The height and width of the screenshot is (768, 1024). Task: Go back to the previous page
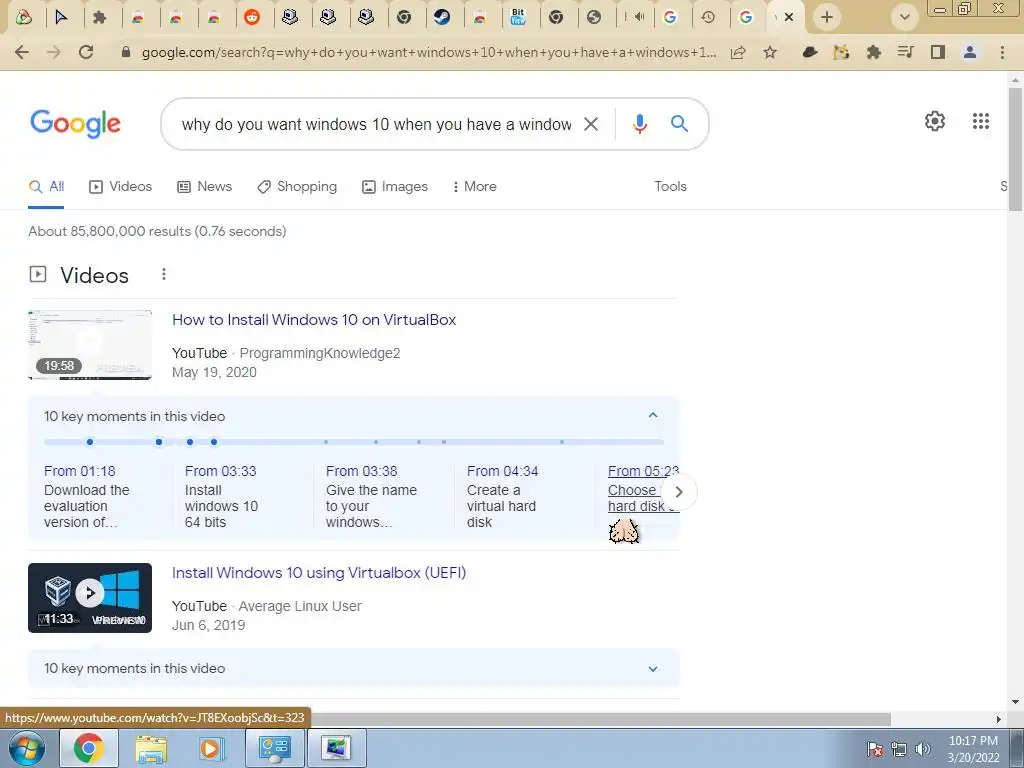click(22, 52)
